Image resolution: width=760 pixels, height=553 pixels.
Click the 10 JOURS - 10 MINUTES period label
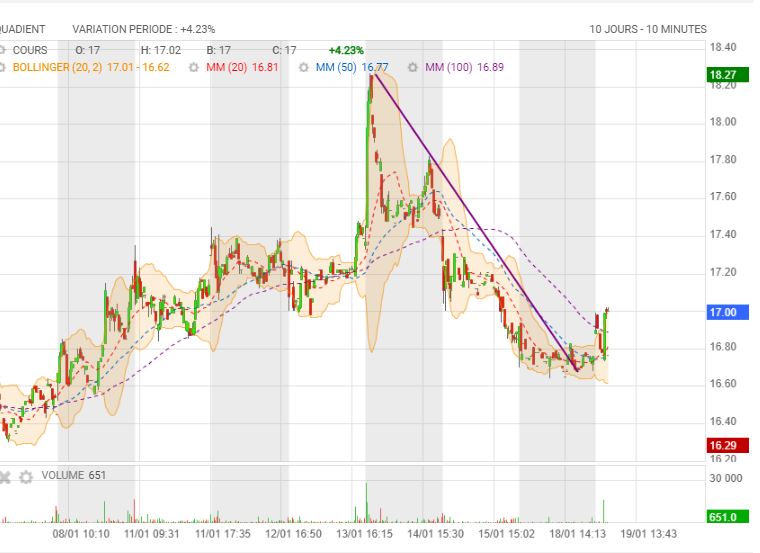point(647,29)
